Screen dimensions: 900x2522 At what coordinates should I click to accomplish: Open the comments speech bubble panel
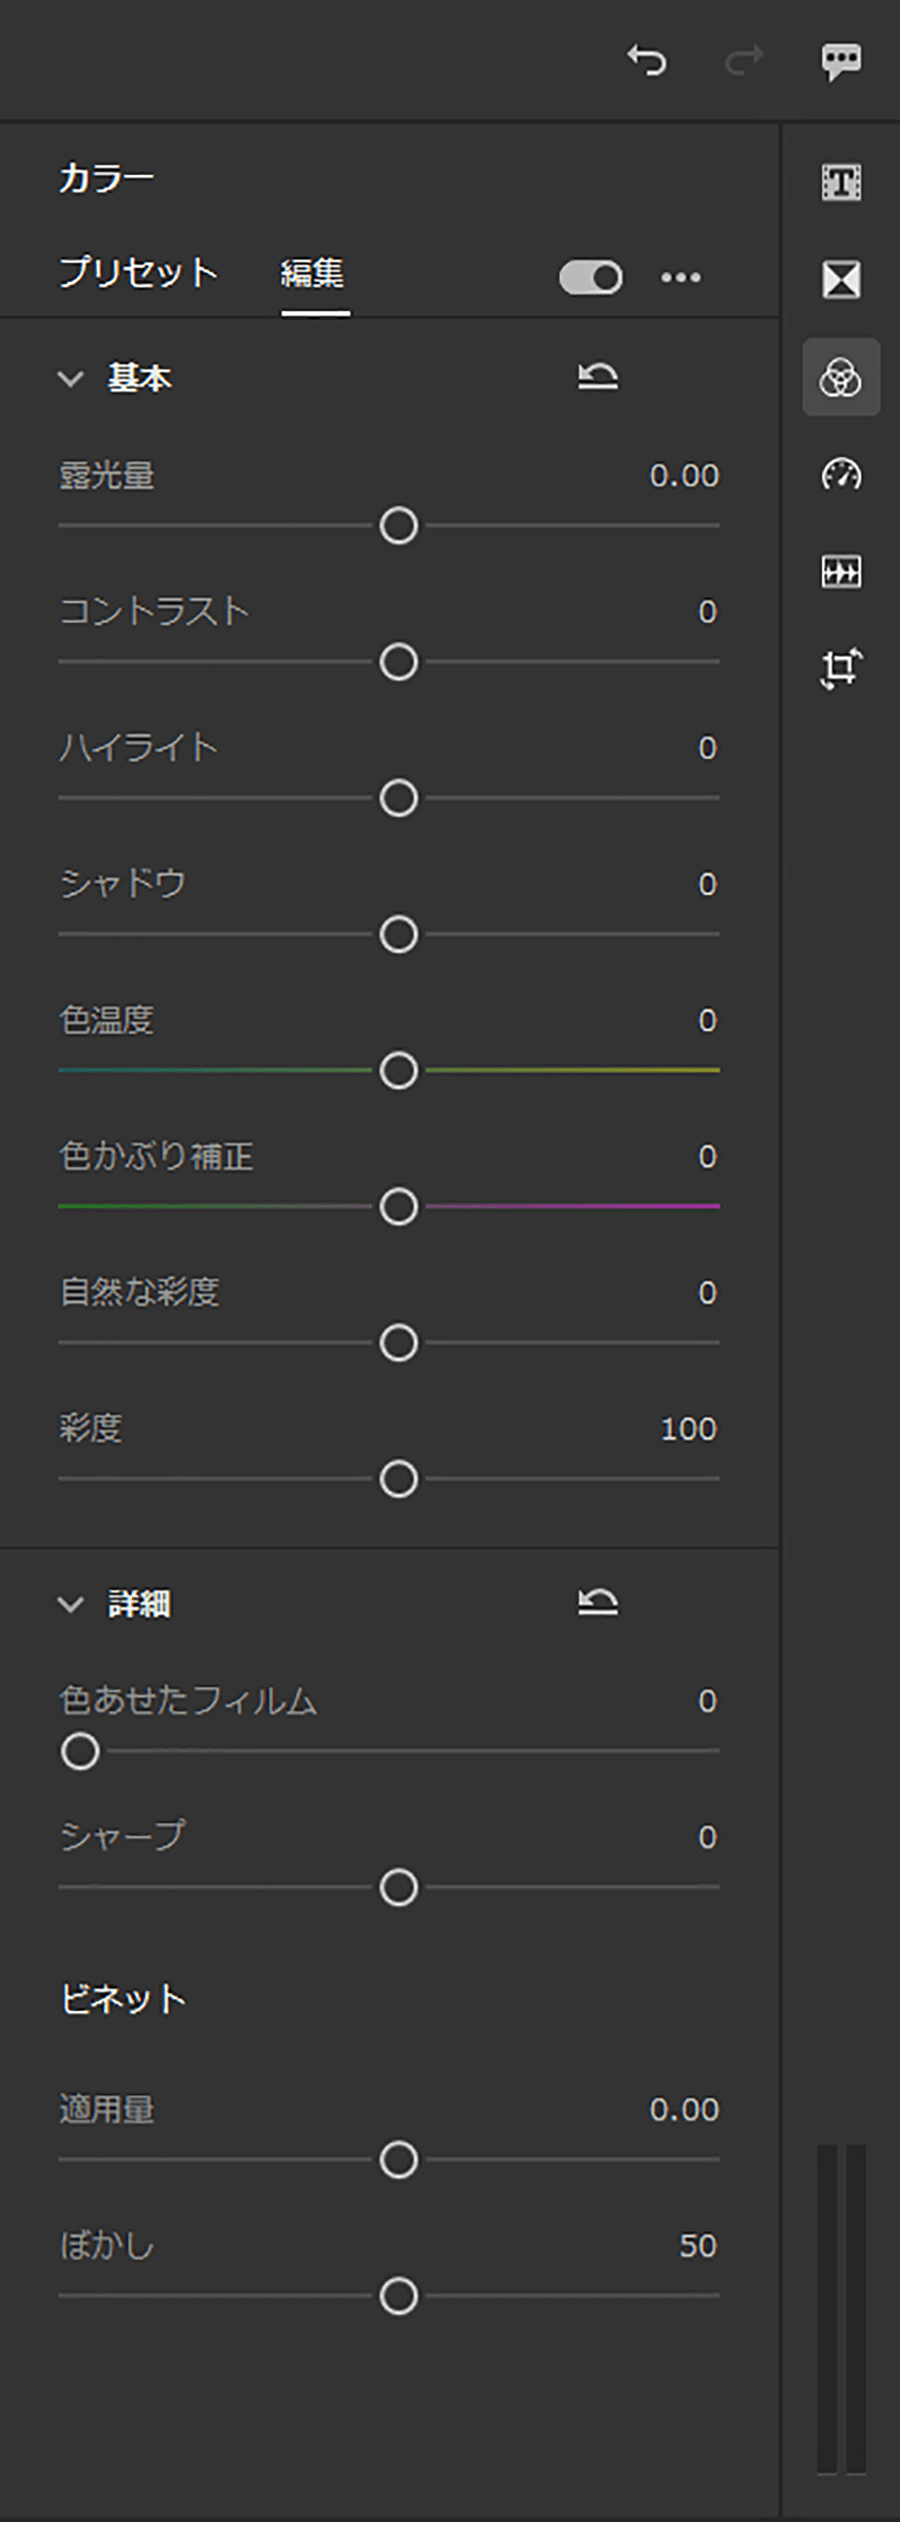point(841,61)
